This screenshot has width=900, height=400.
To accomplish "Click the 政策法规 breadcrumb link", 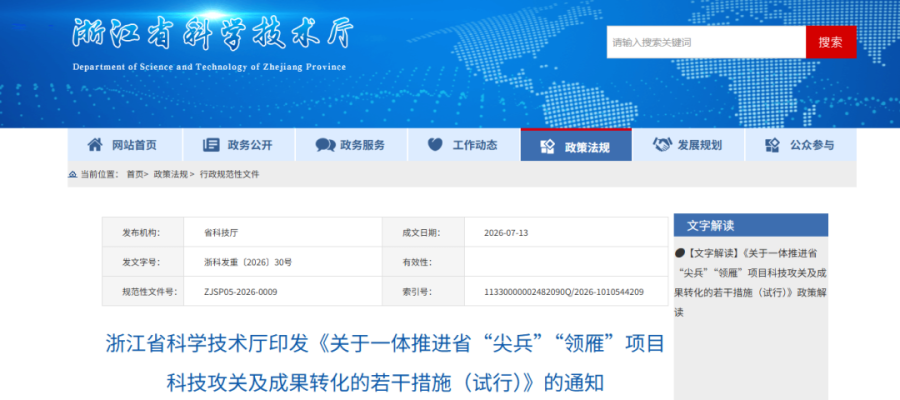I will [170, 174].
